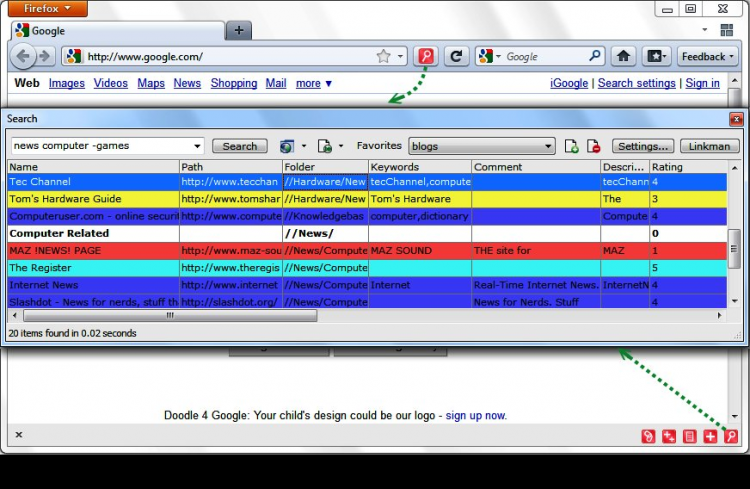Expand the arrow next to the page-arrow icon
Screen dimensions: 750x489
[x=341, y=146]
